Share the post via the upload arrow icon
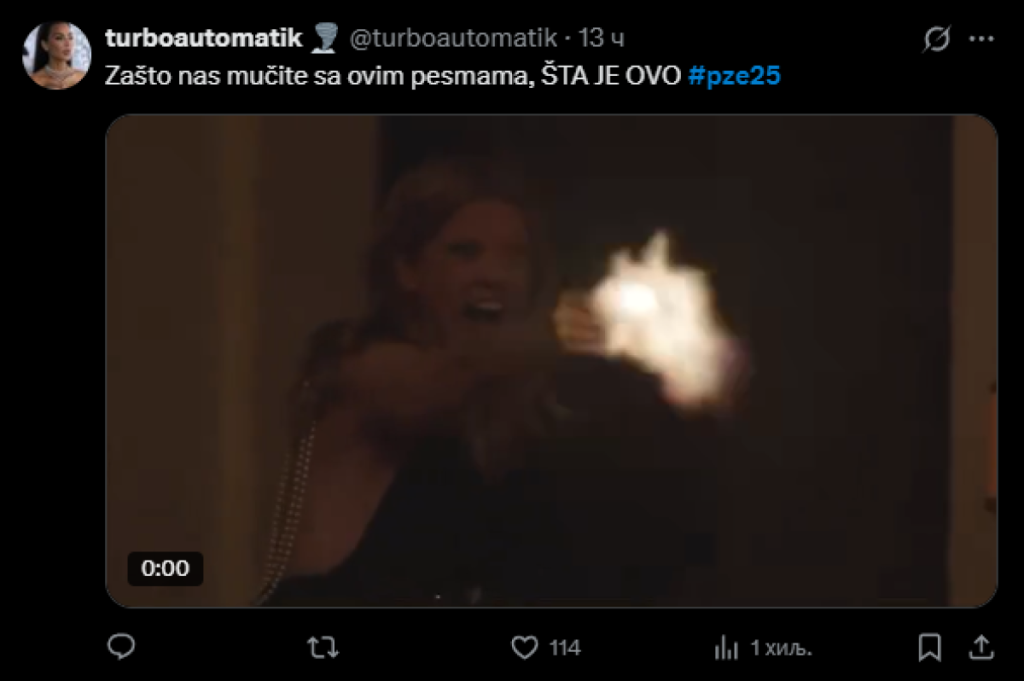Image resolution: width=1024 pixels, height=681 pixels. (x=981, y=647)
